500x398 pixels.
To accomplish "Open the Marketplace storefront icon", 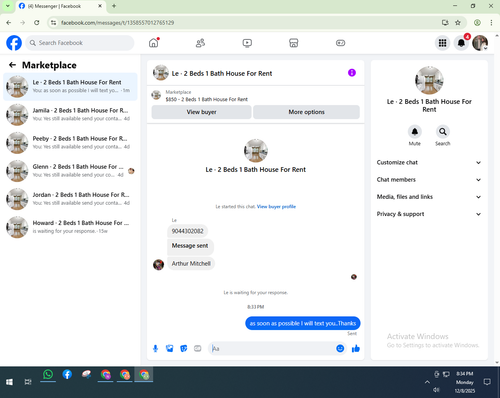I will (x=294, y=43).
